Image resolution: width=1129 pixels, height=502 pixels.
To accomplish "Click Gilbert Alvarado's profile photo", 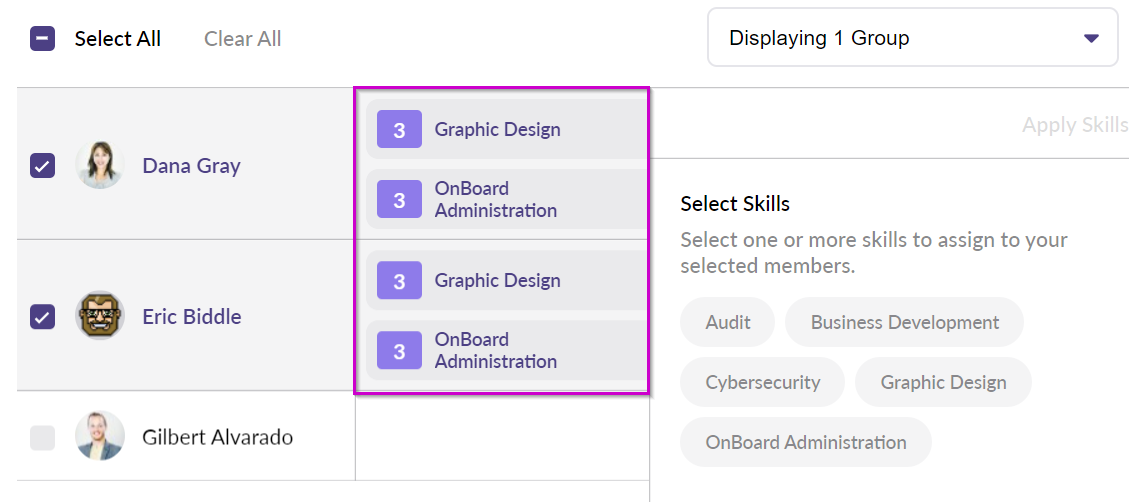I will [100, 436].
